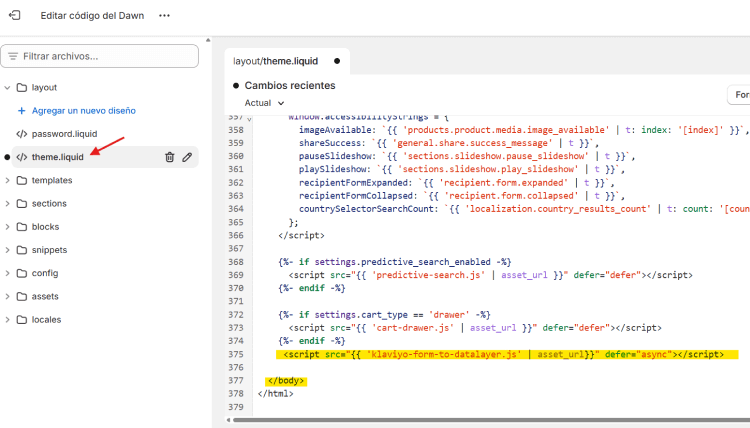Click code icon beside theme.liquid
Image resolution: width=750 pixels, height=428 pixels.
[22, 157]
